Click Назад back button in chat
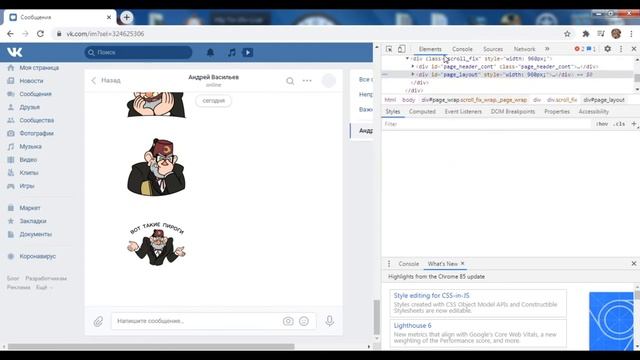640x360 pixels. pyautogui.click(x=106, y=80)
